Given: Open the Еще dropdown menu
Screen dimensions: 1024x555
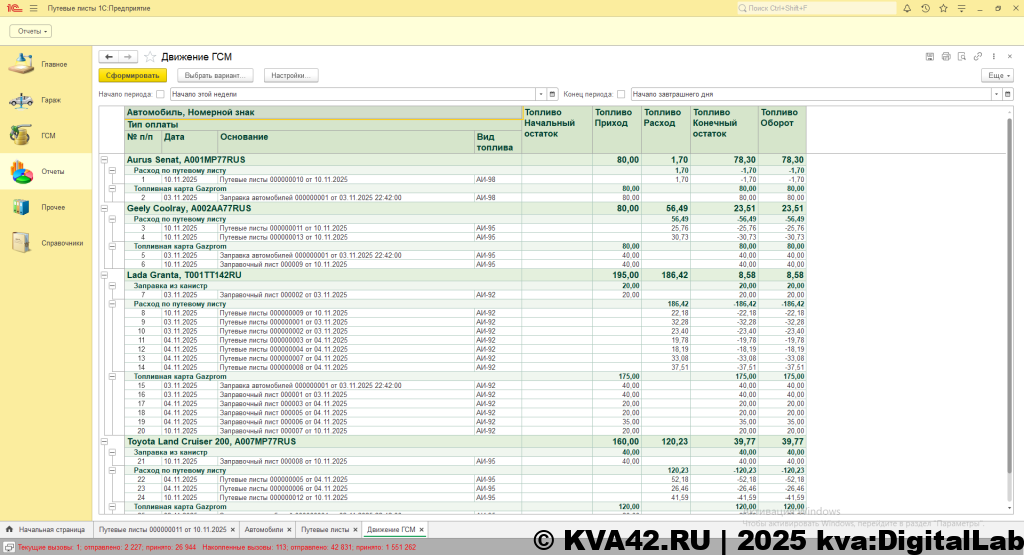Looking at the screenshot, I should 997,75.
